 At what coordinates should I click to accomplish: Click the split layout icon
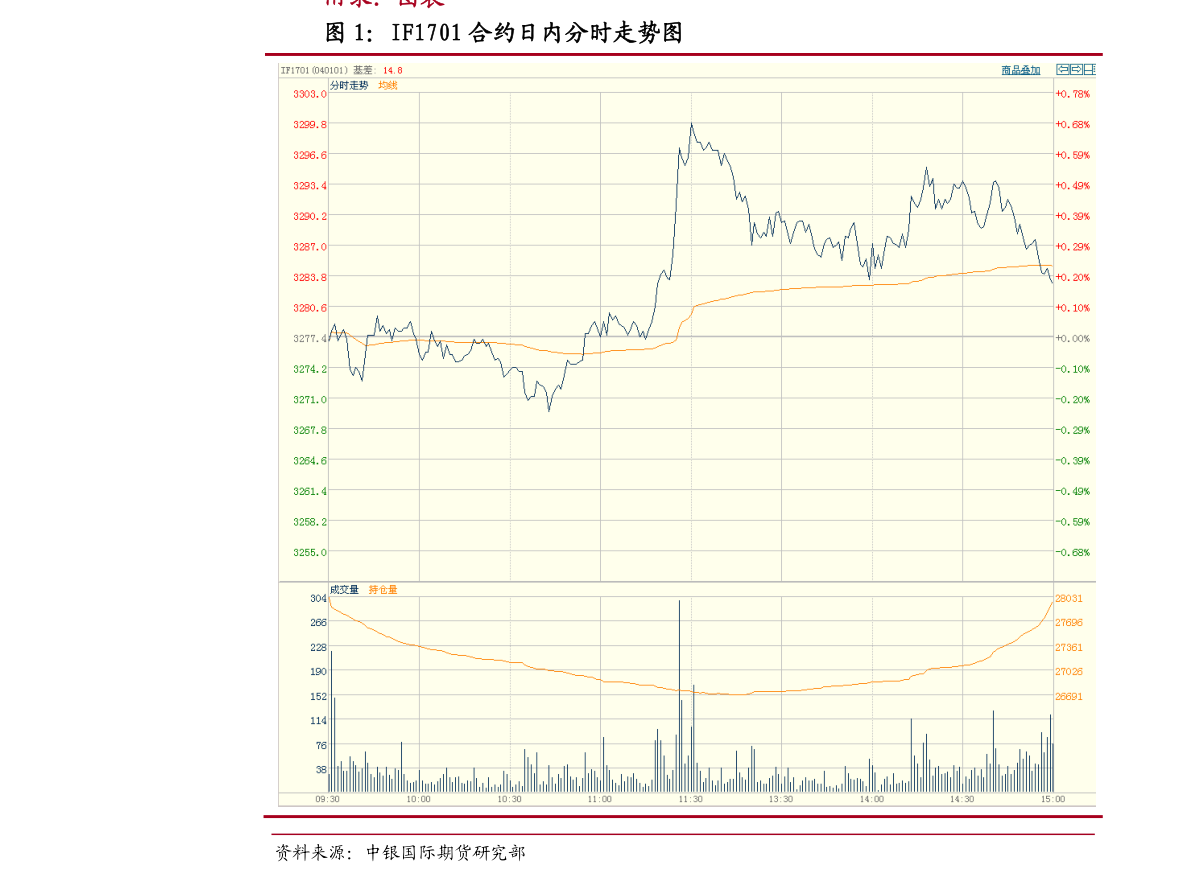1090,70
